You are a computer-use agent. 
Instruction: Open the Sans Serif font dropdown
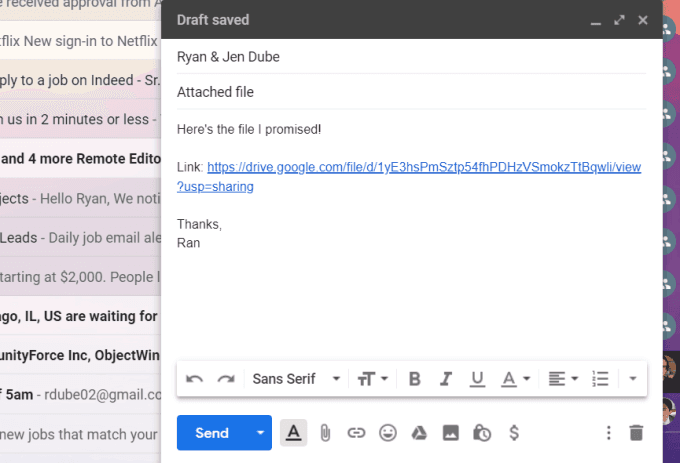tap(296, 379)
